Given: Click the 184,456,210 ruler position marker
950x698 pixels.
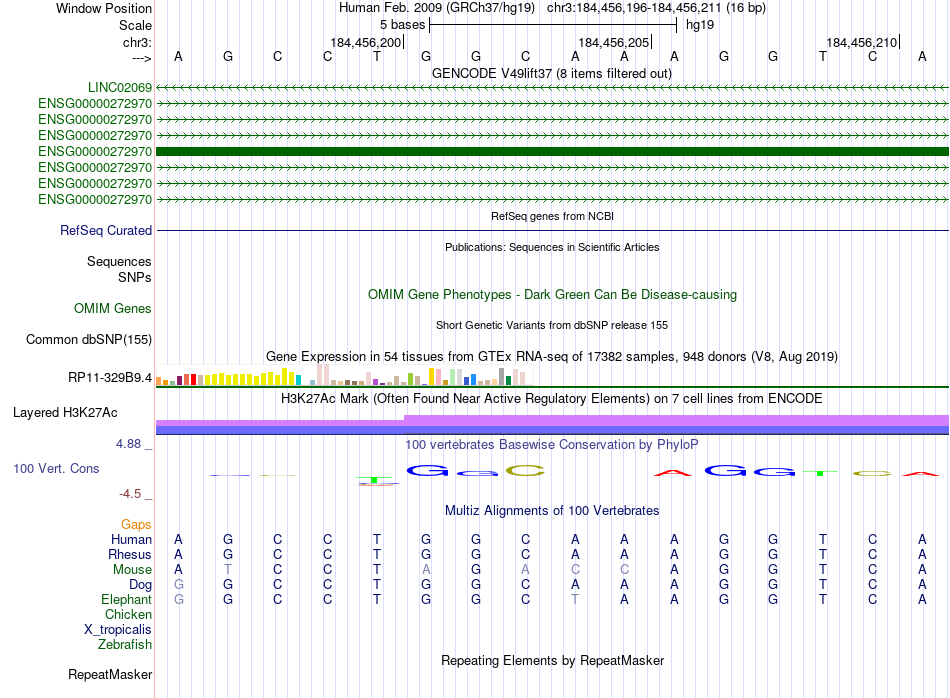Looking at the screenshot, I should point(862,42).
